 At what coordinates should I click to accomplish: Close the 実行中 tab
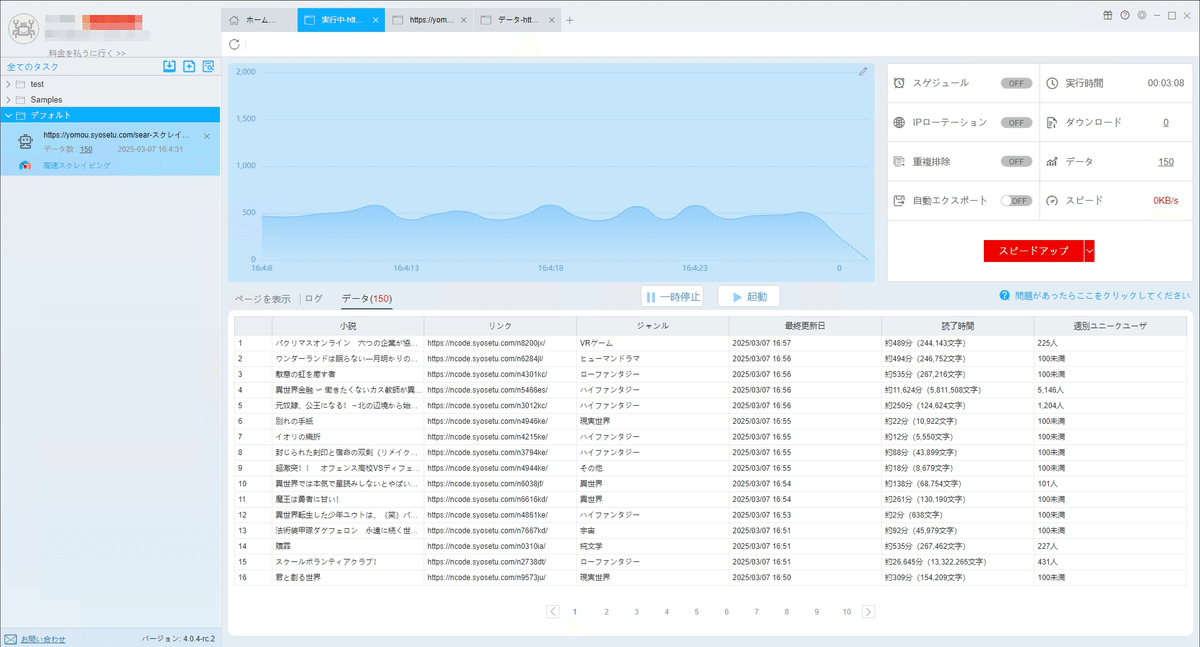click(x=375, y=20)
